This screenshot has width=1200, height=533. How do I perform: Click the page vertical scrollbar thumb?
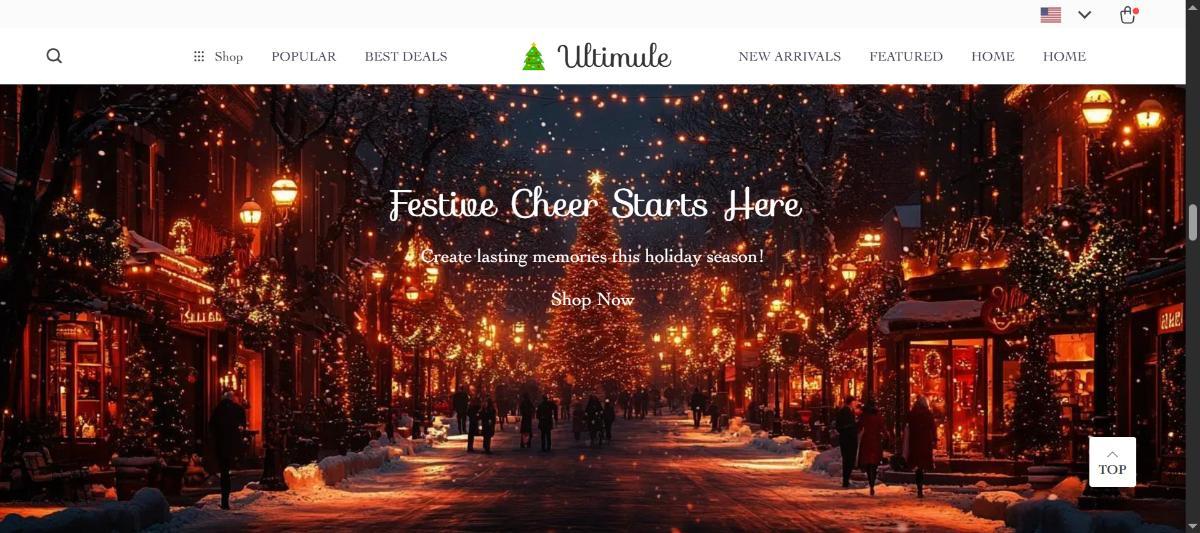tap(1192, 222)
